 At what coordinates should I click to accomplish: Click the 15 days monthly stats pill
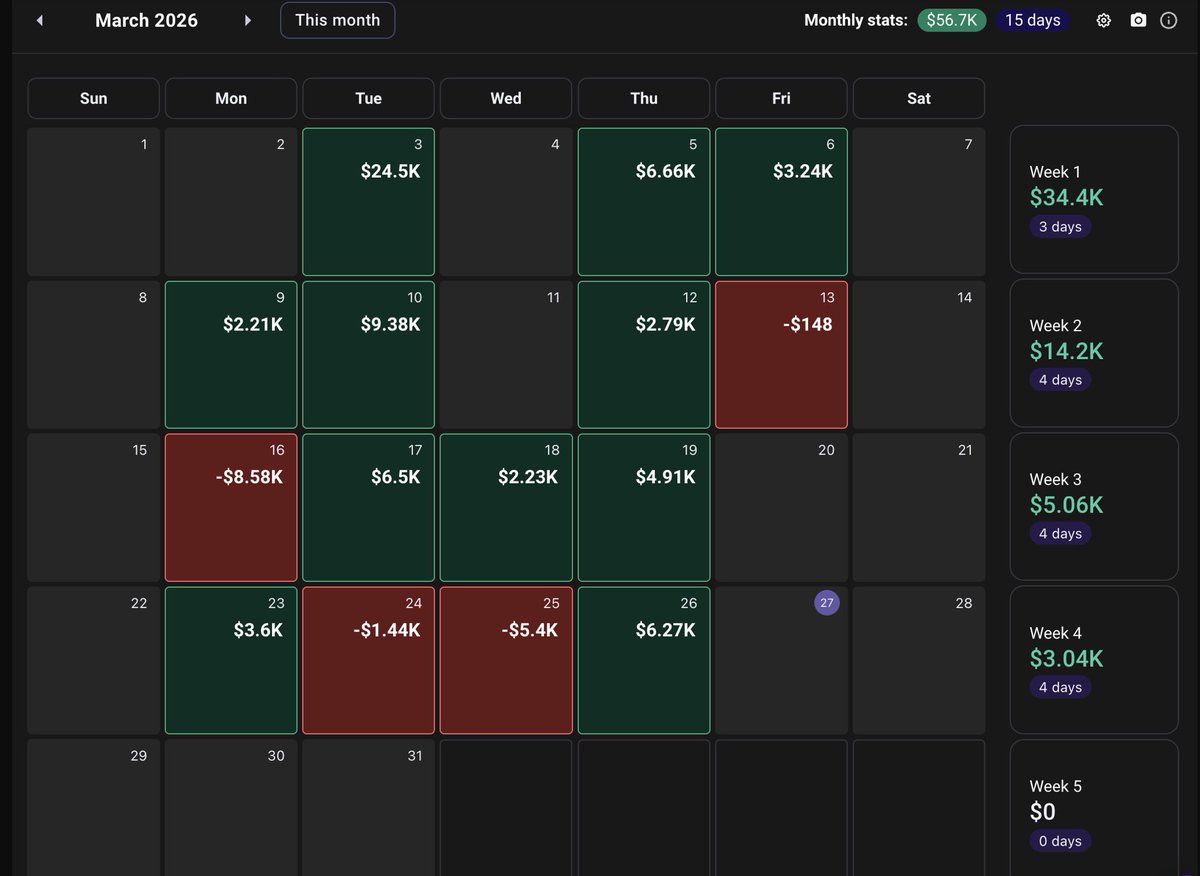click(1032, 19)
